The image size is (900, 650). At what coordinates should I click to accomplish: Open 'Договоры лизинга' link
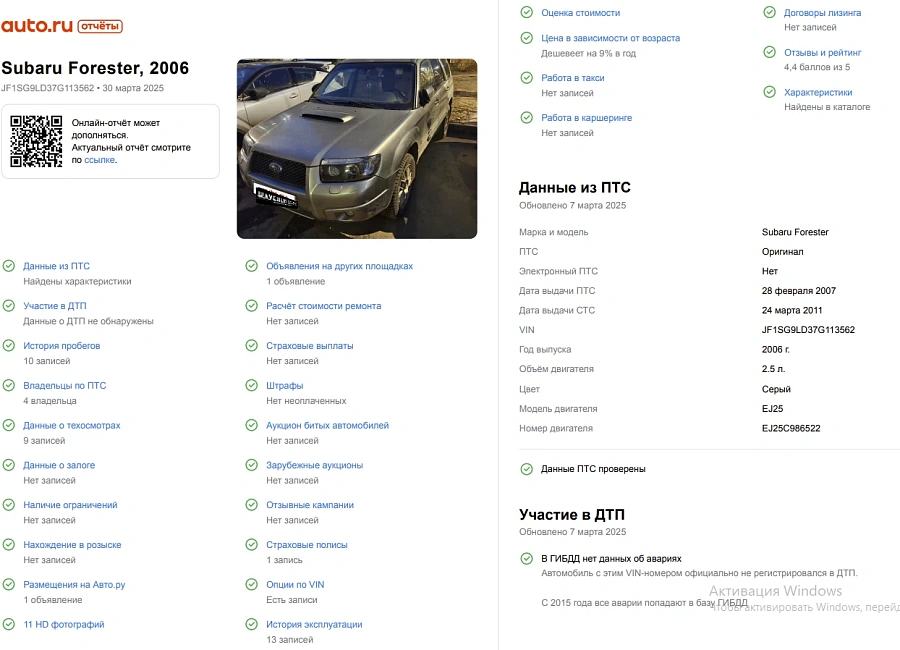coord(823,13)
